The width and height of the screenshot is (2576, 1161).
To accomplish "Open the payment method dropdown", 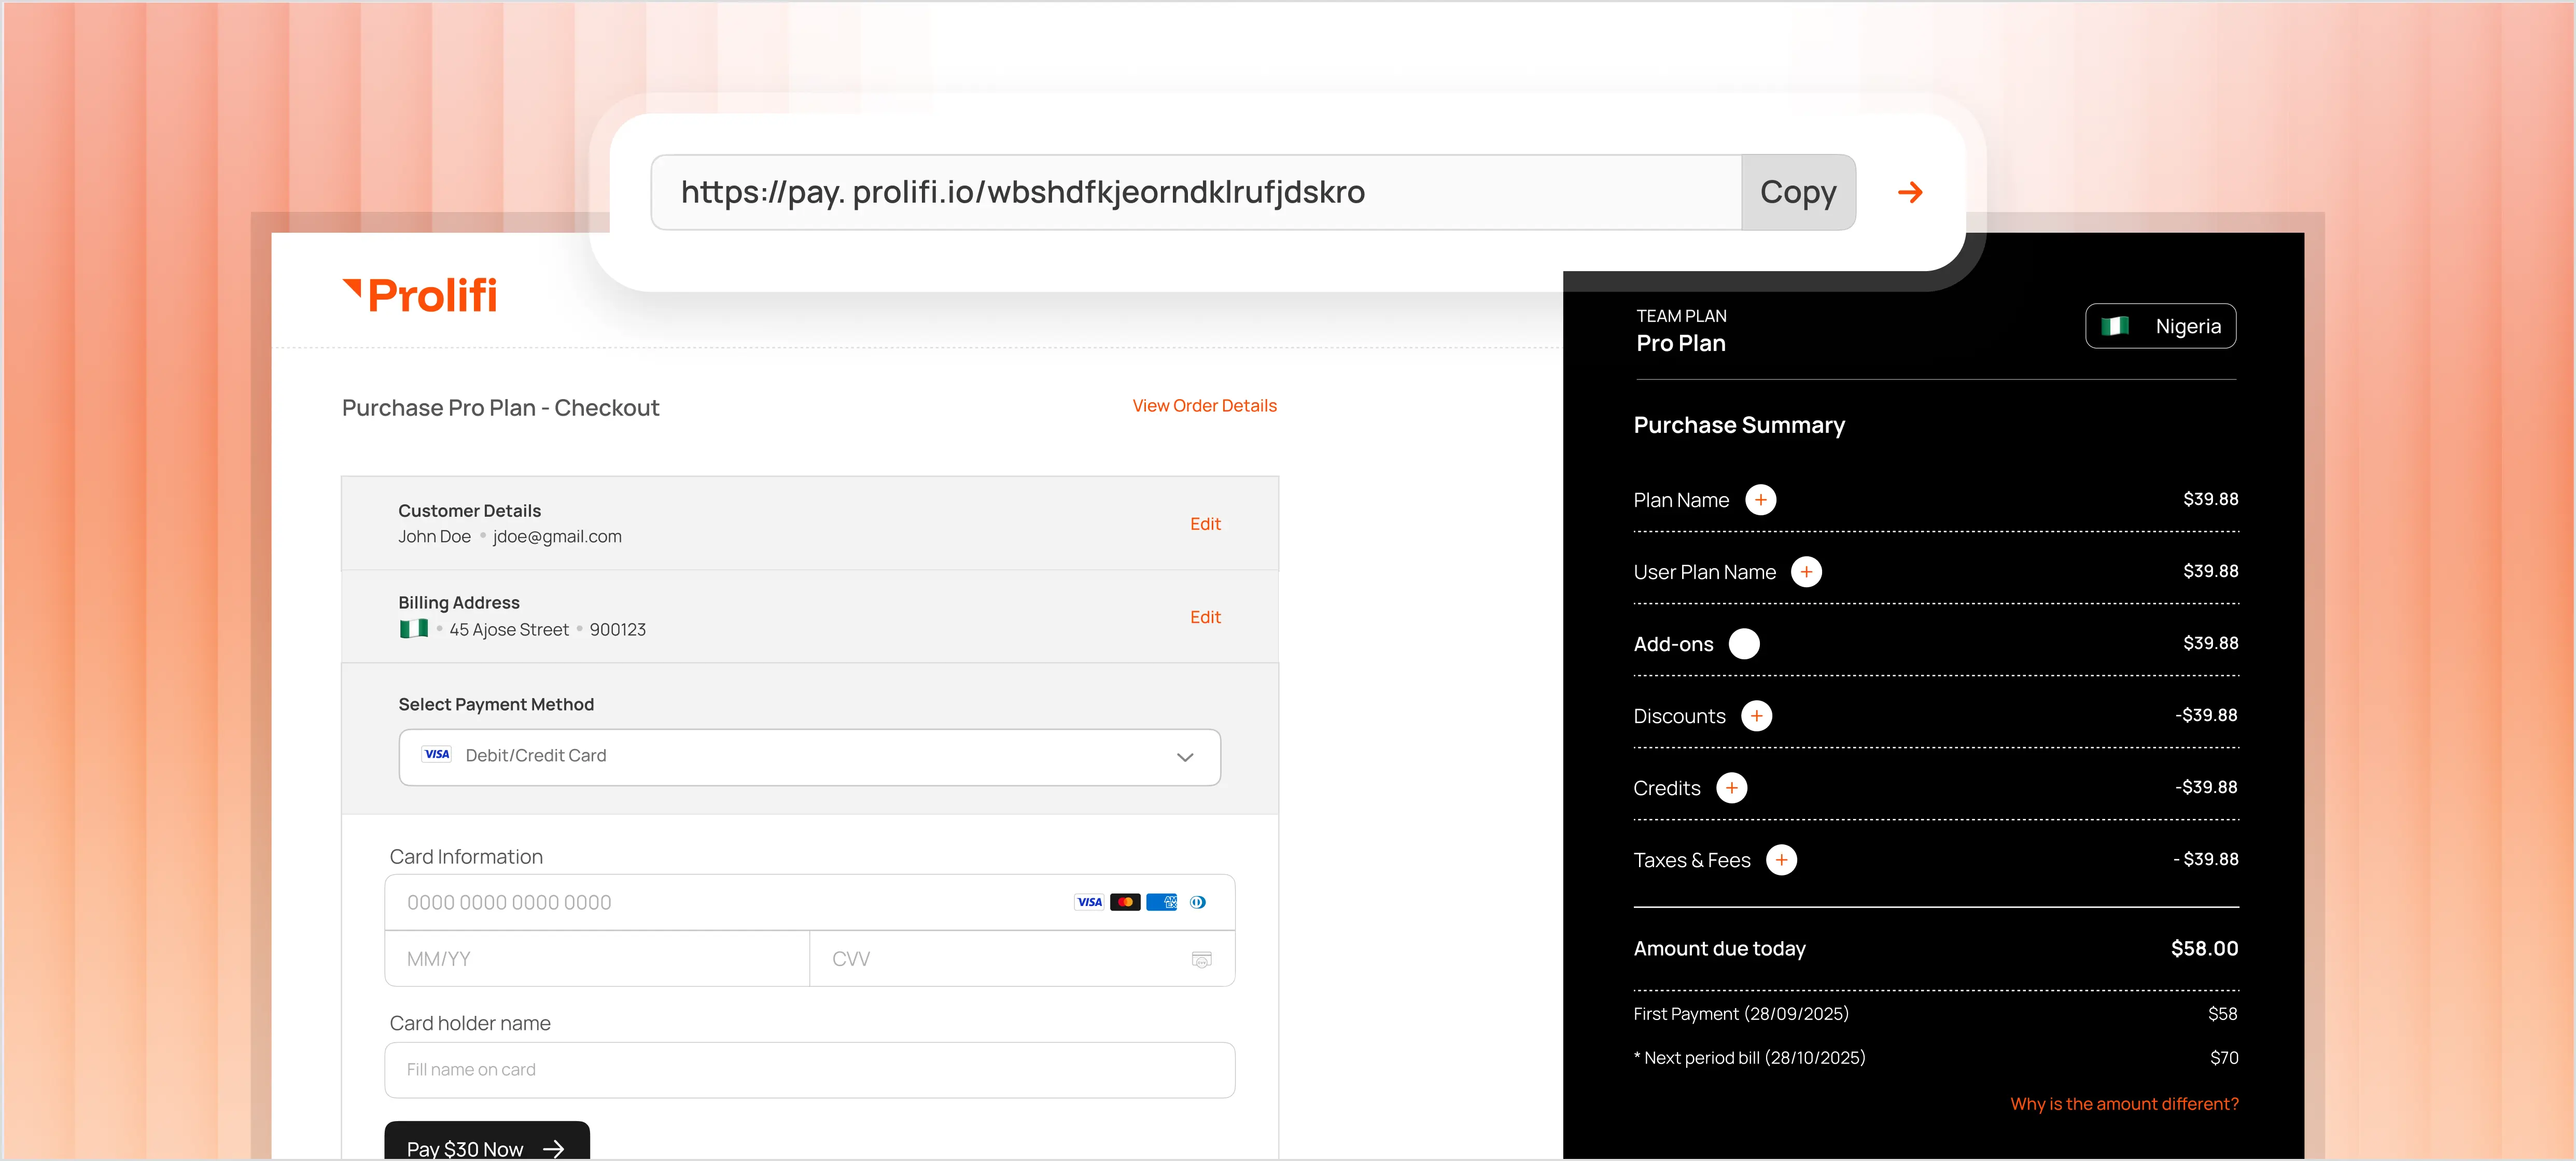I will (1186, 757).
